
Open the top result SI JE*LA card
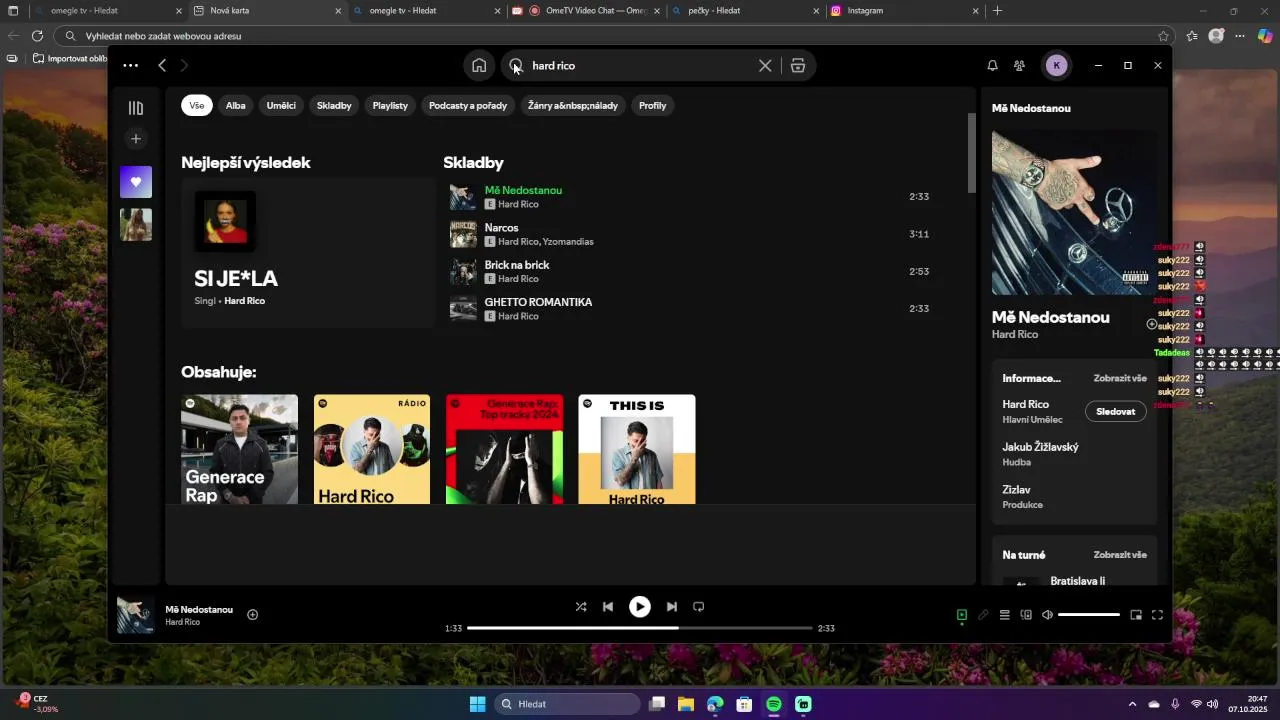308,253
